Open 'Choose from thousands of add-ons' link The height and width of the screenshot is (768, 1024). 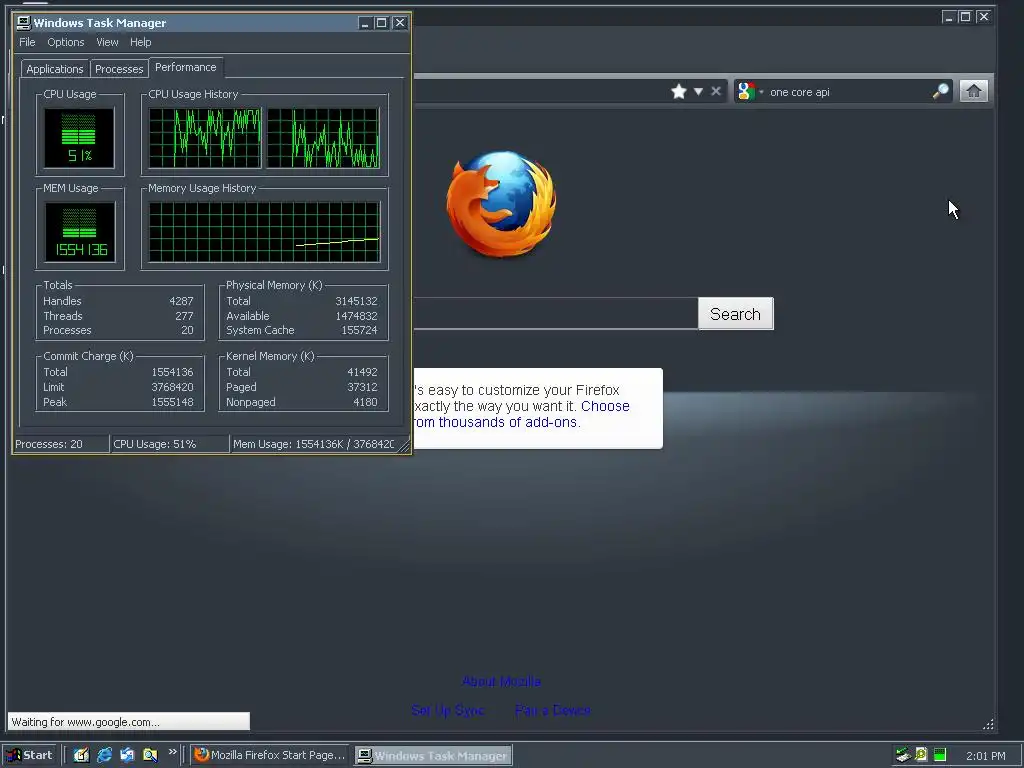522,414
